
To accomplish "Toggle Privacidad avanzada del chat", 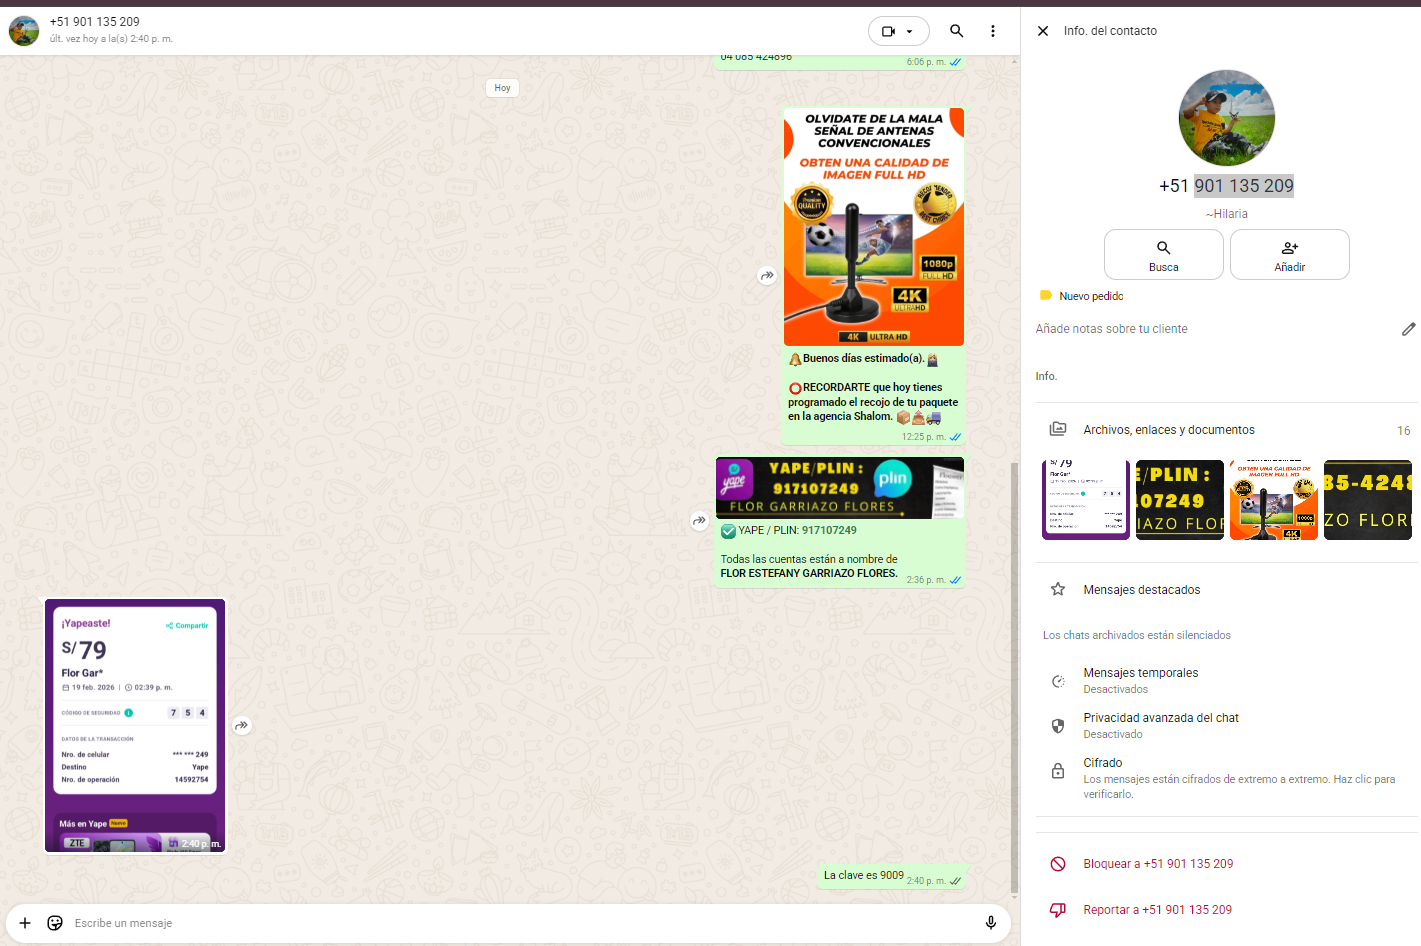I will 1160,725.
